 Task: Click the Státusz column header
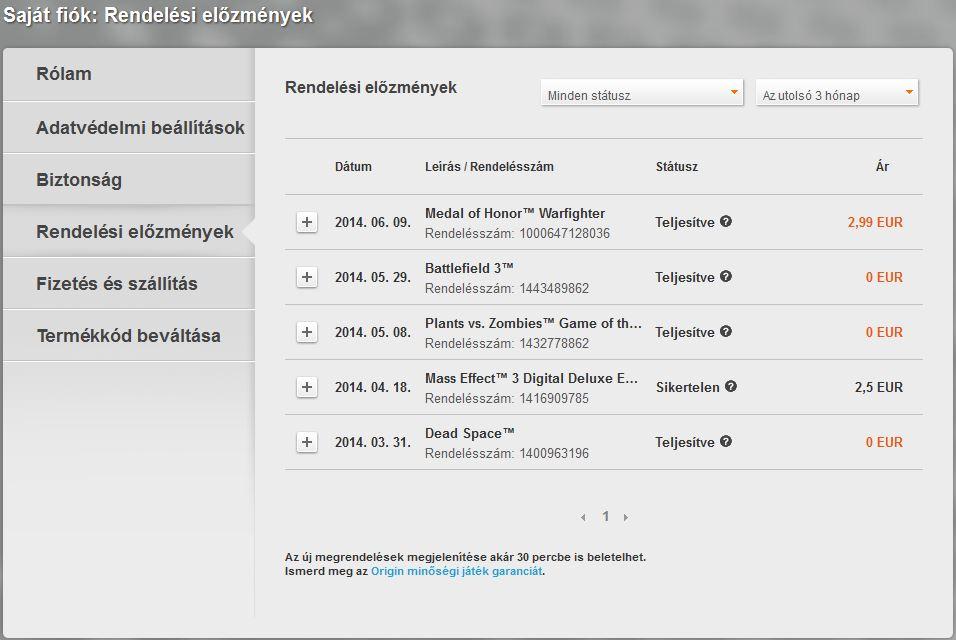[x=677, y=166]
